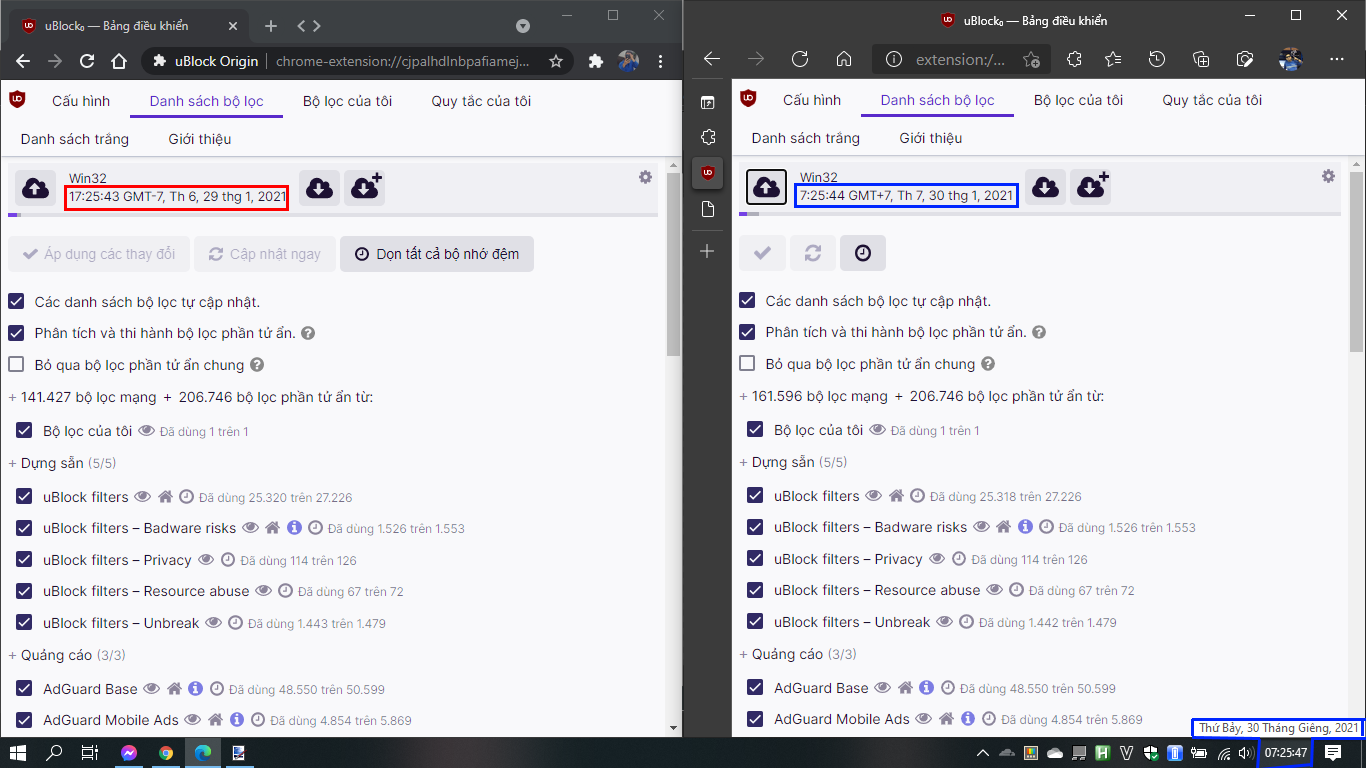Click clock icon of uBlock filters – Privacy in Chrome

(227, 560)
